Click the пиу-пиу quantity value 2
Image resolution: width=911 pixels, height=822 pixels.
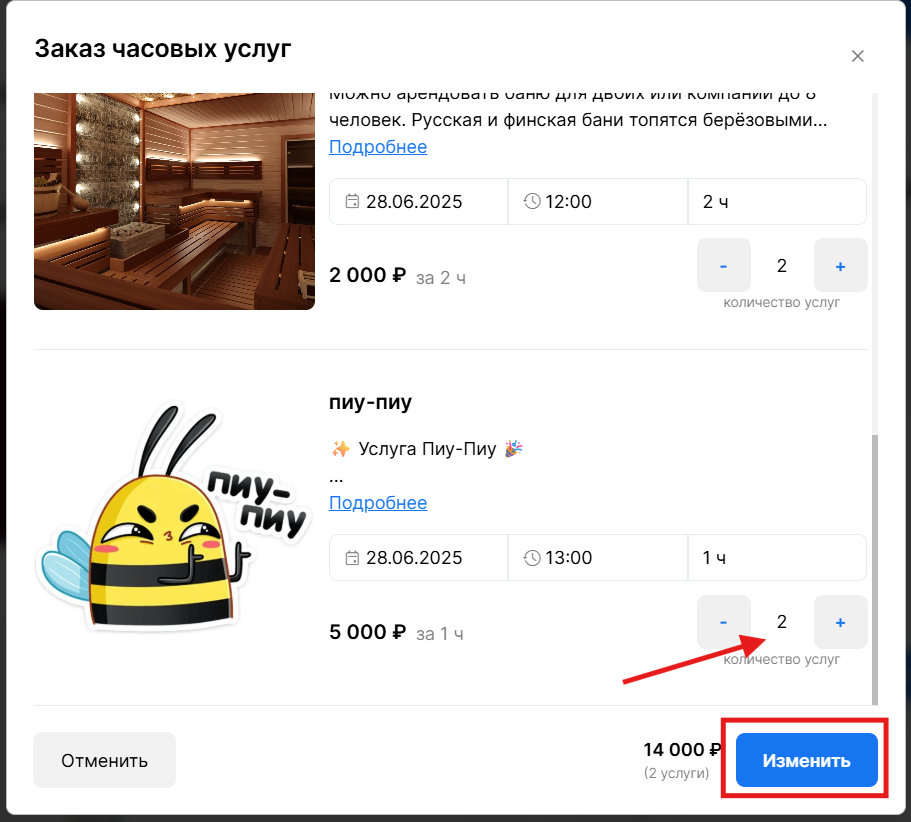(782, 622)
